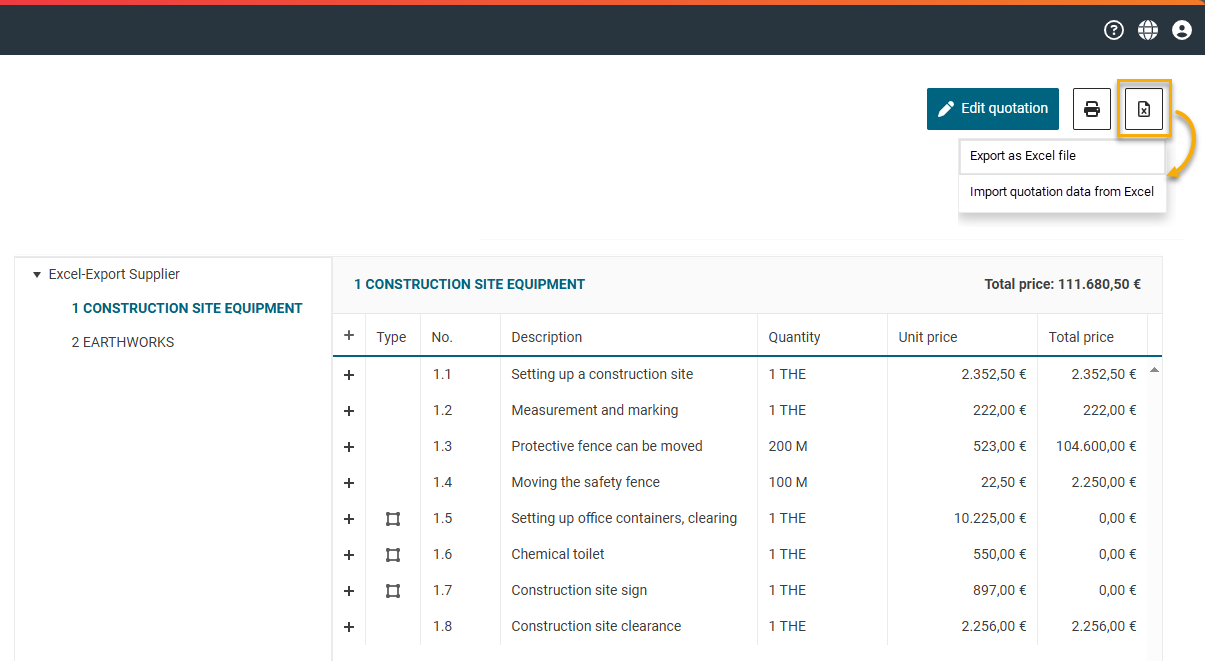1205x661 pixels.
Task: Select 2 EARTHWORKS in the tree
Action: (x=123, y=342)
